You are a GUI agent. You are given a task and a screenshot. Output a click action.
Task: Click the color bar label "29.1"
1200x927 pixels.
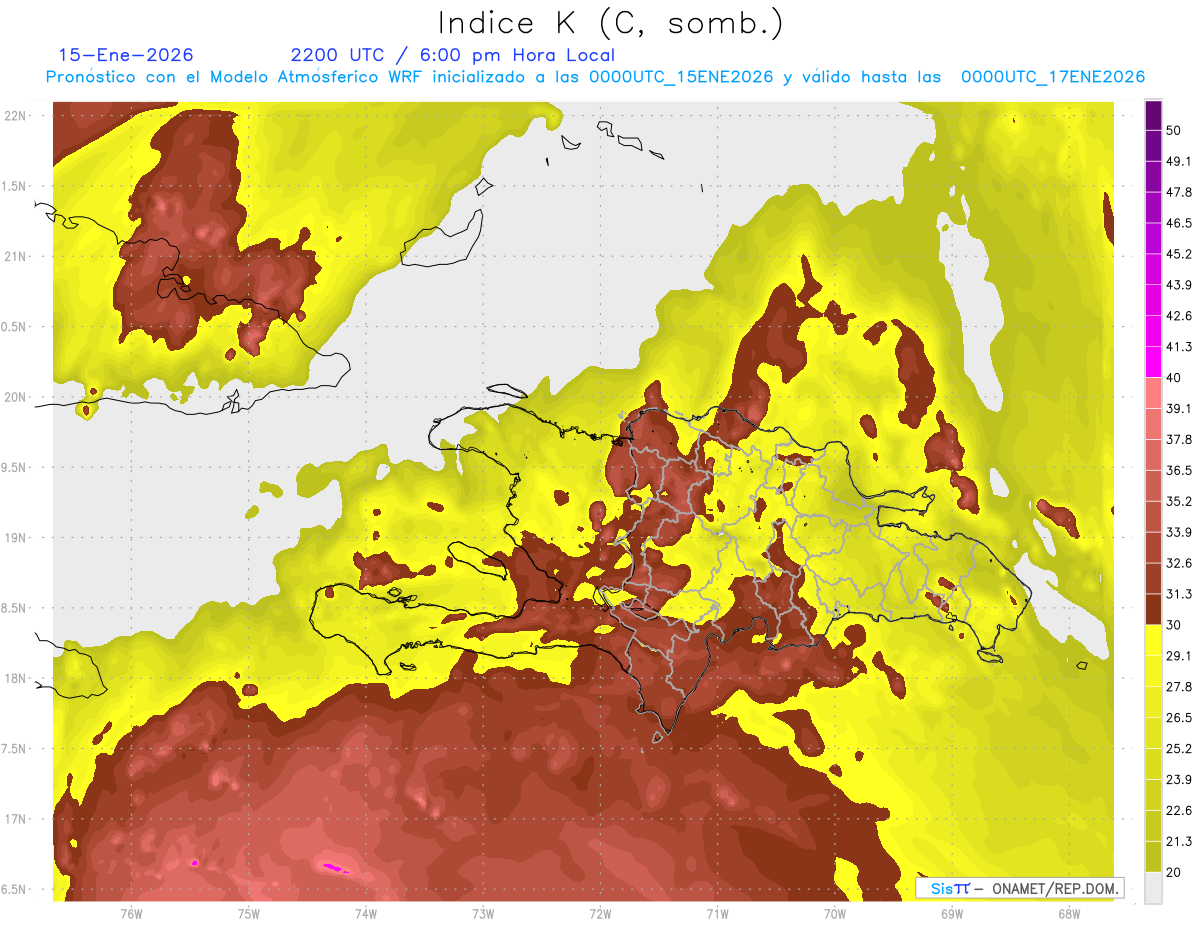[1179, 656]
